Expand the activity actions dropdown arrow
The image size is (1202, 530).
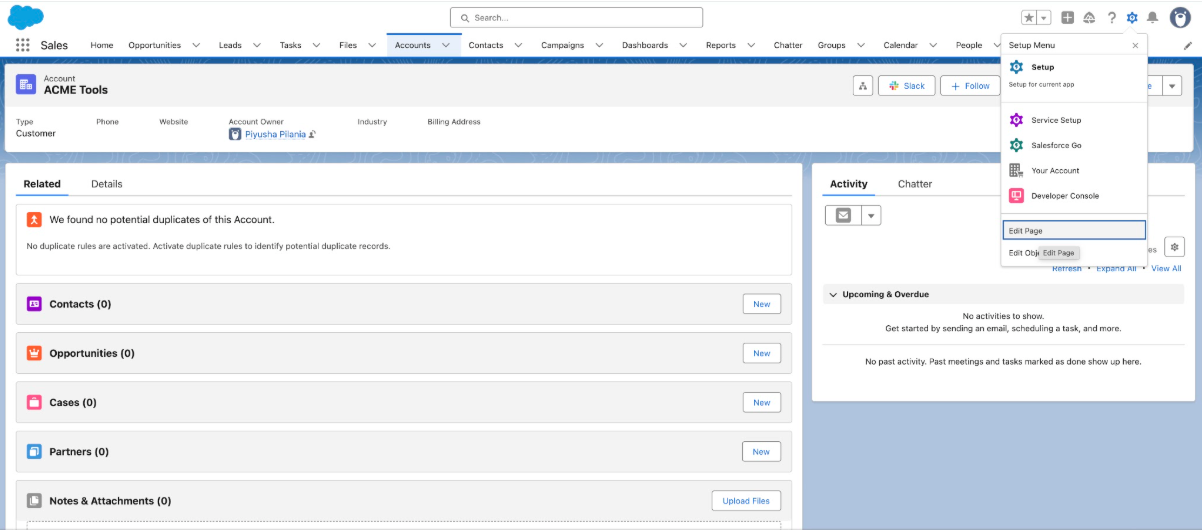click(871, 215)
